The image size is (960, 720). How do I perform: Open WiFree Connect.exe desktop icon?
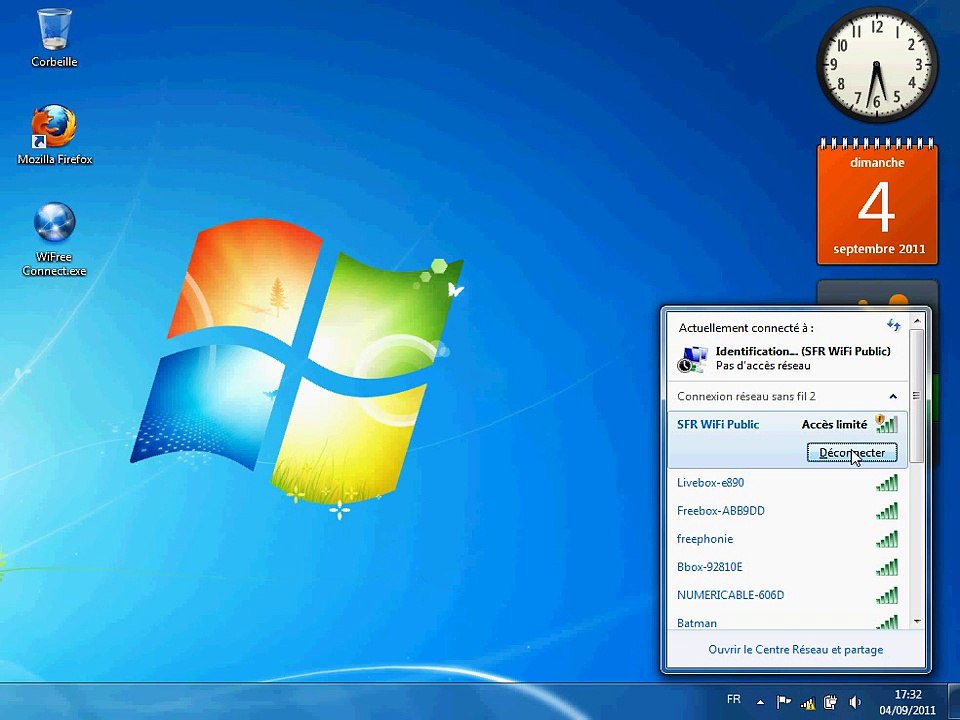(x=54, y=239)
